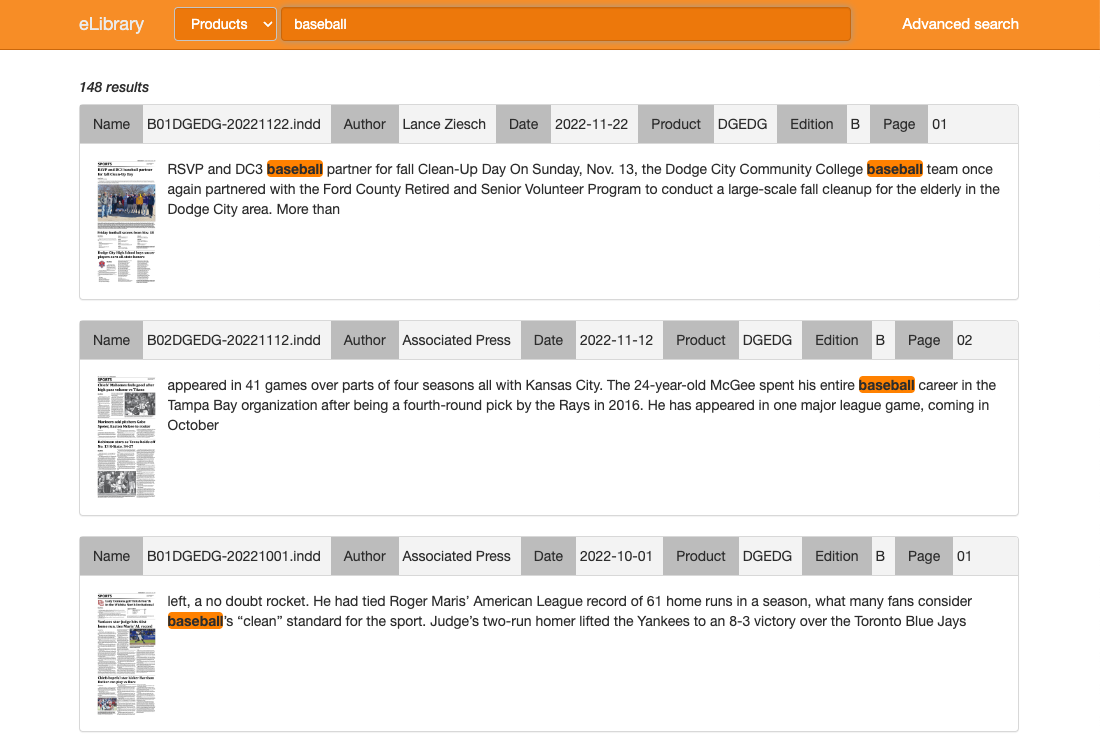The image size is (1100, 747).
Task: Select file name B01DGEDG-20221122.indd
Action: pyautogui.click(x=234, y=124)
